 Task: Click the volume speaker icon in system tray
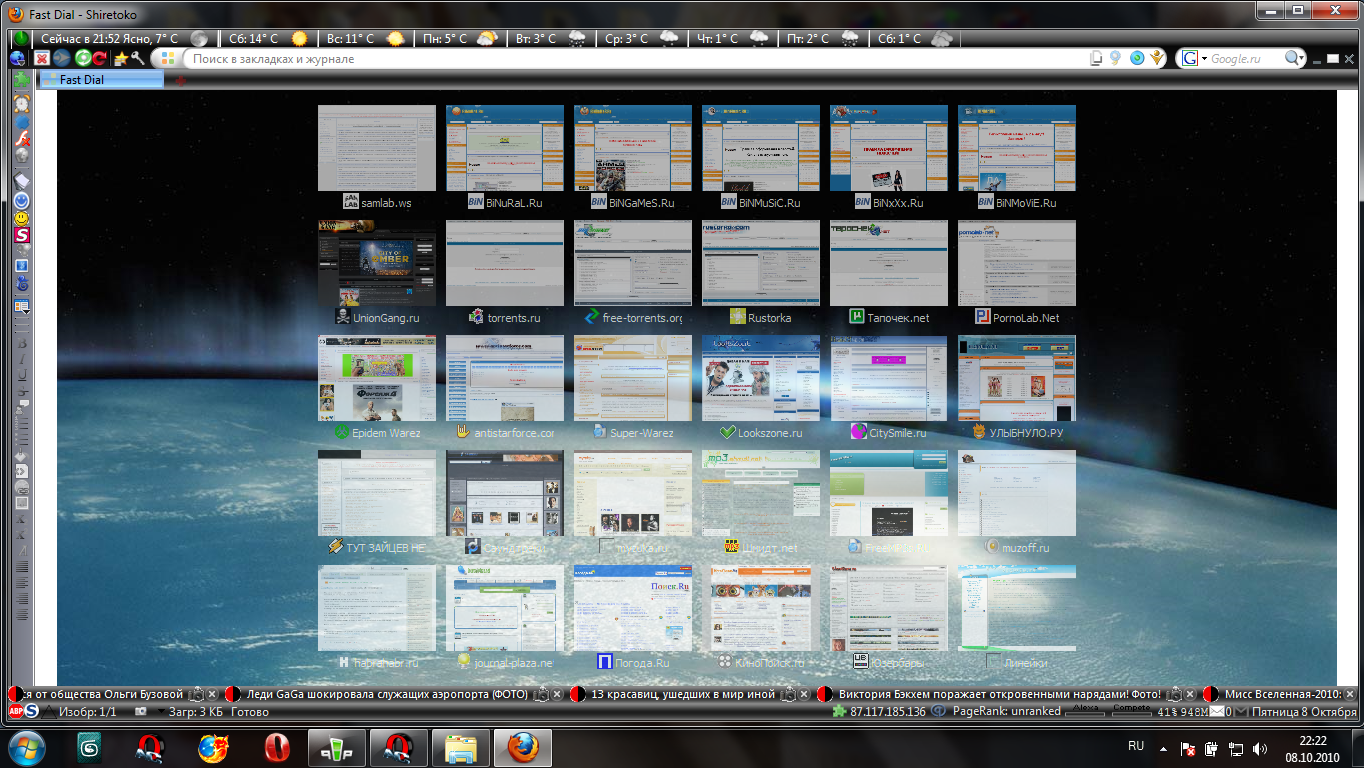point(1258,748)
